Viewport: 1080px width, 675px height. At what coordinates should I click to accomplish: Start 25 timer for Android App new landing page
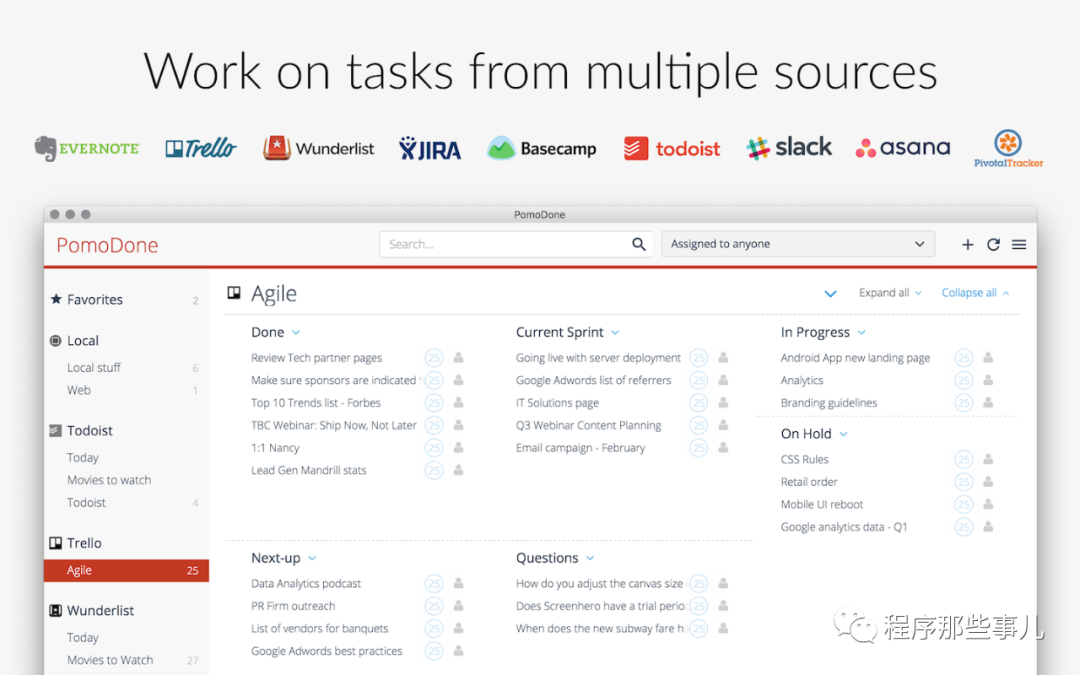click(x=964, y=357)
